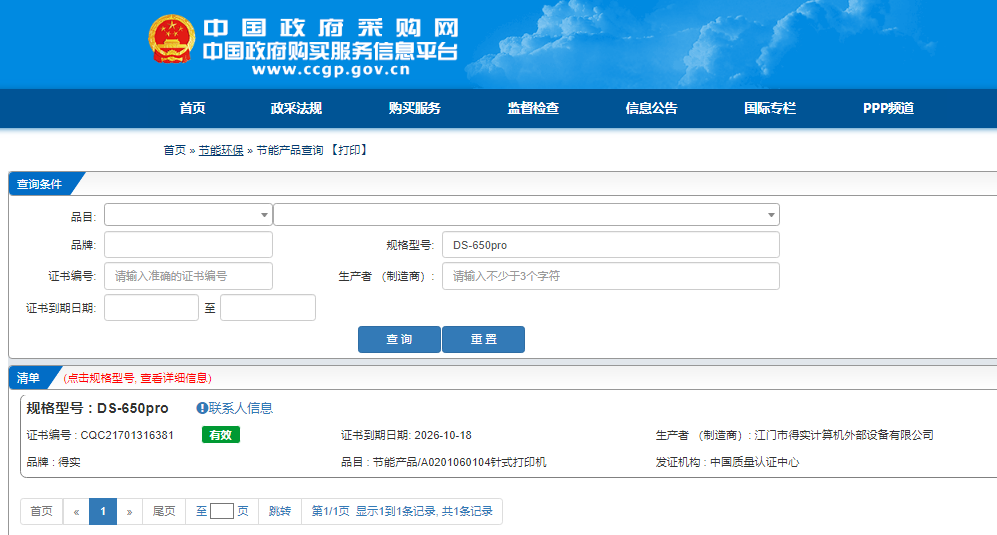Click the 证书到期日期 start date field
The height and width of the screenshot is (535, 997).
(x=151, y=308)
